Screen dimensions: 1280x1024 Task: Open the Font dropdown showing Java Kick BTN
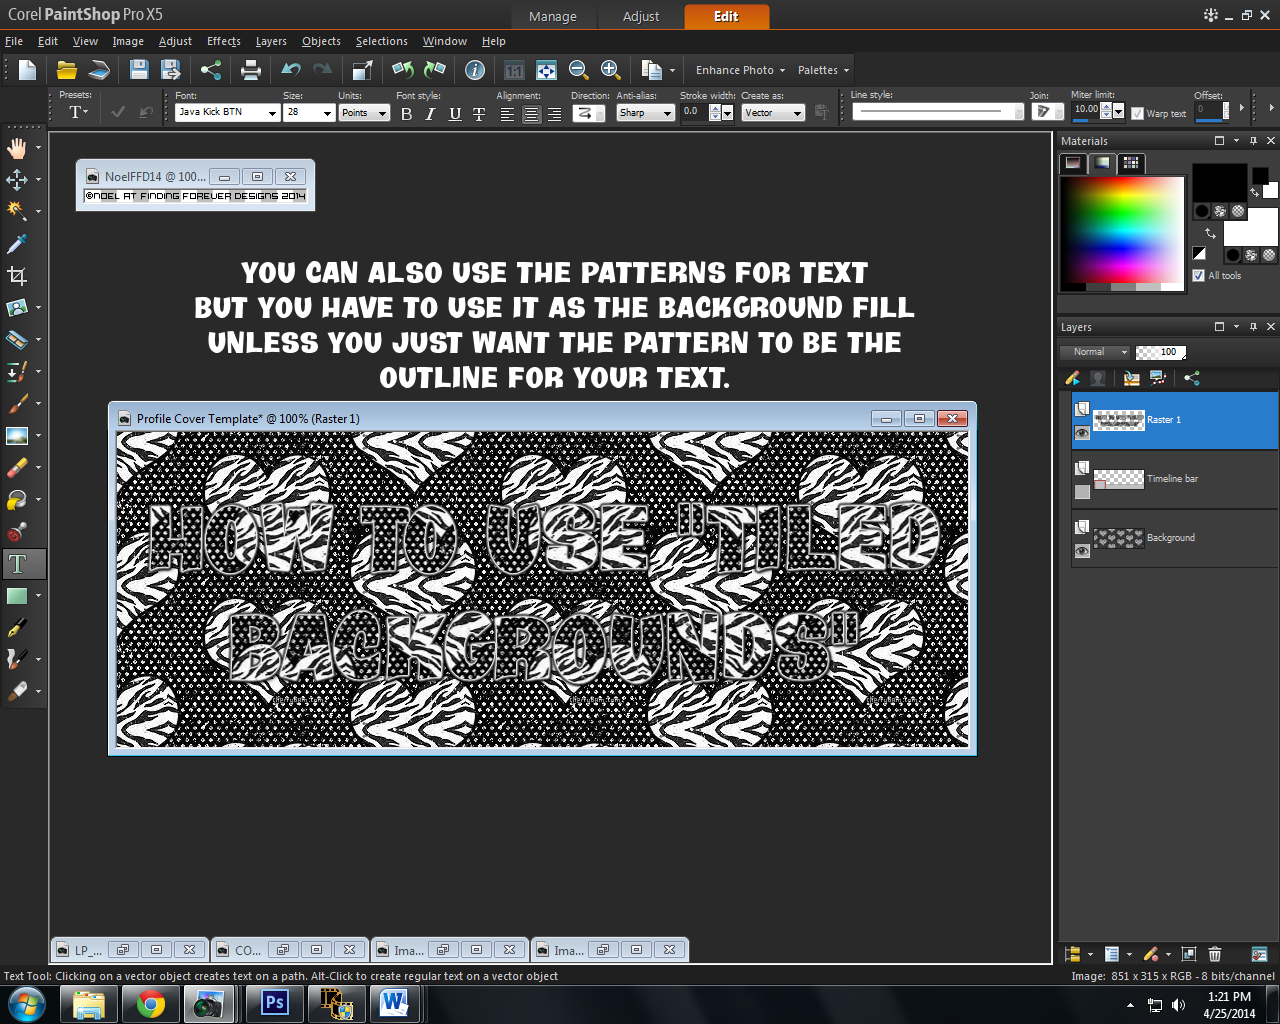click(x=273, y=112)
